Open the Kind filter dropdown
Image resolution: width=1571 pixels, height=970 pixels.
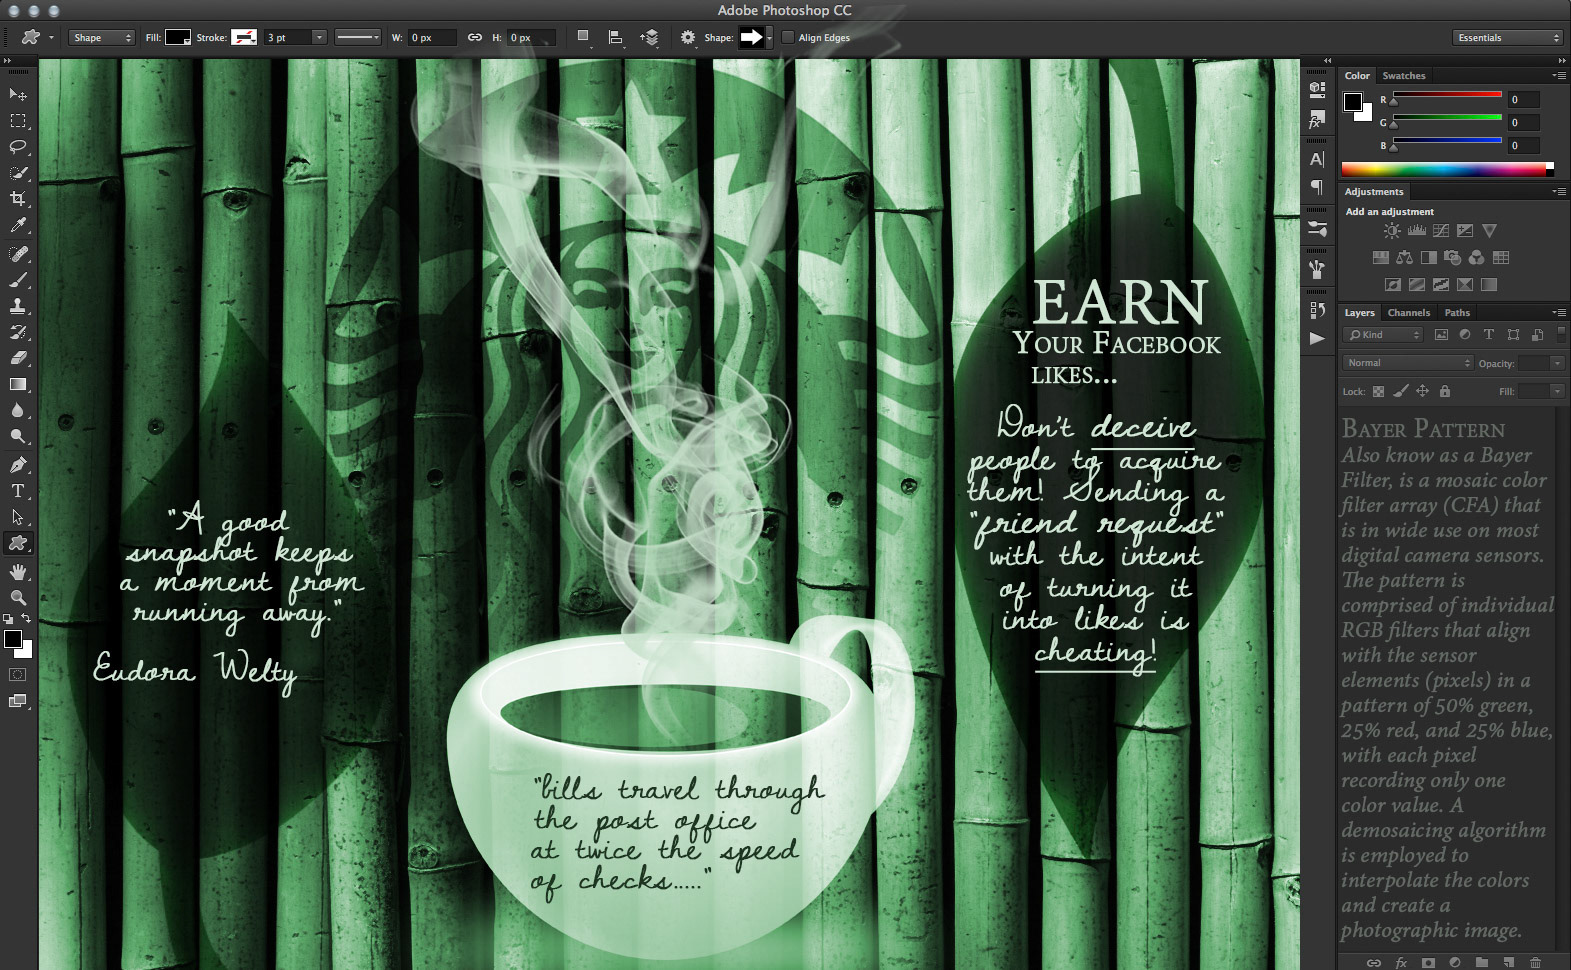(1383, 335)
